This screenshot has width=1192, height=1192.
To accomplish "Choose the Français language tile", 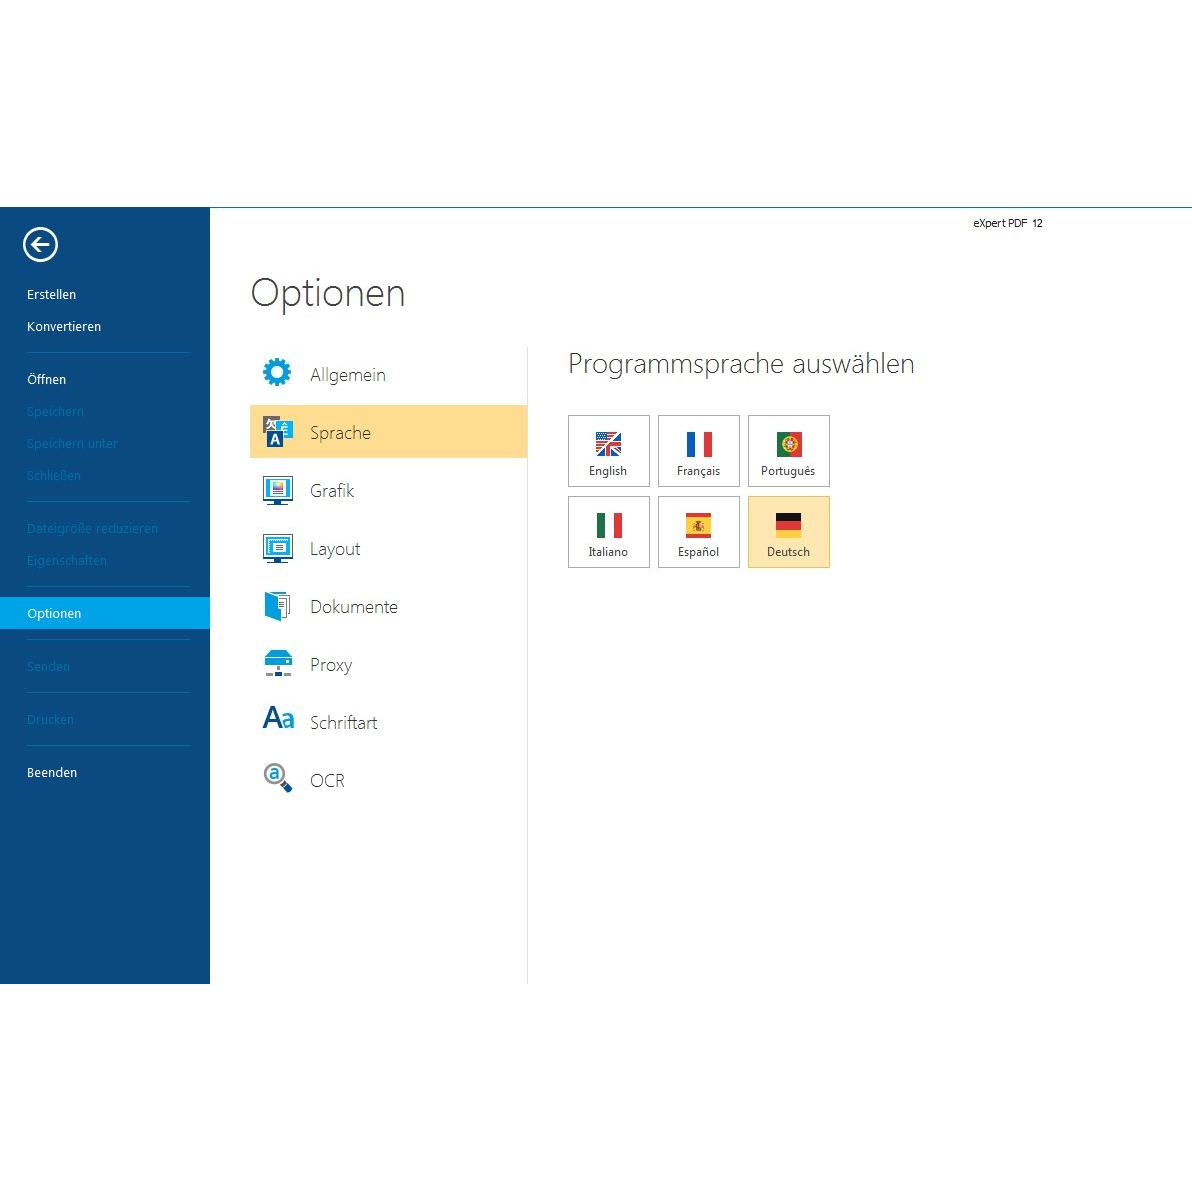I will pos(698,451).
